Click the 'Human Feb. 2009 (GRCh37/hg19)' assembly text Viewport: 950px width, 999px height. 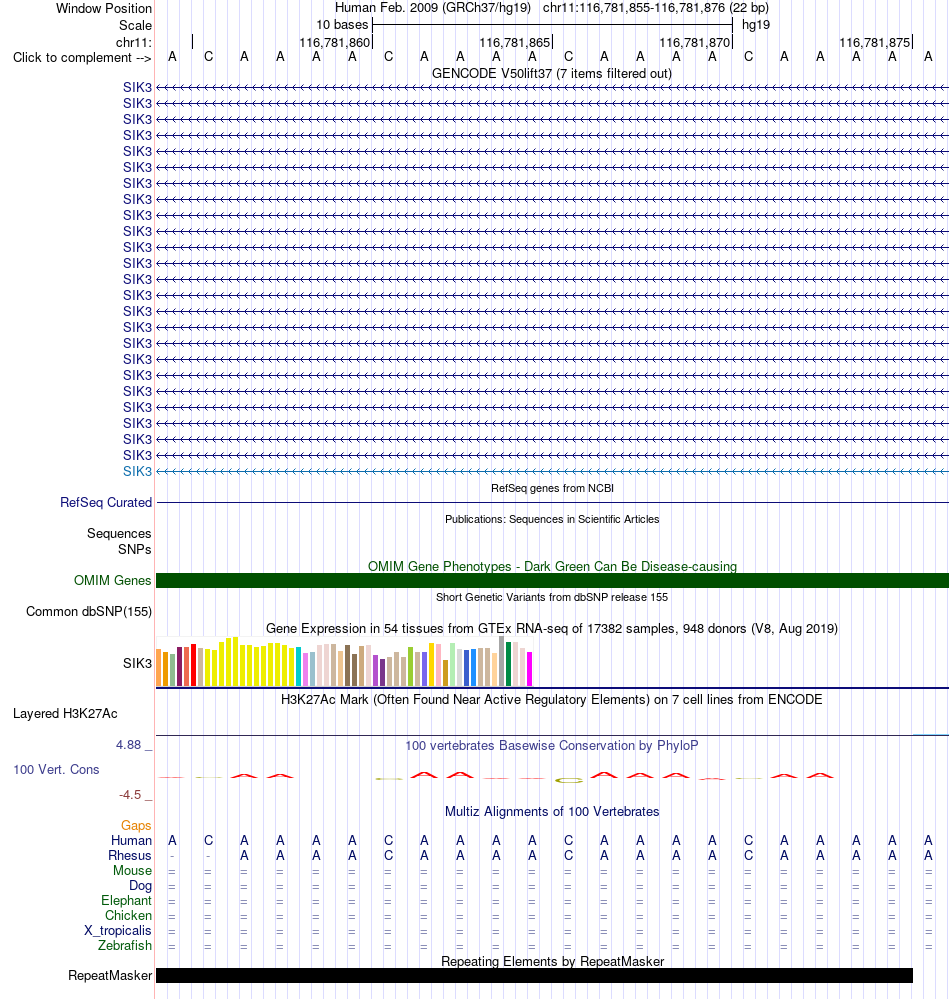[x=433, y=8]
